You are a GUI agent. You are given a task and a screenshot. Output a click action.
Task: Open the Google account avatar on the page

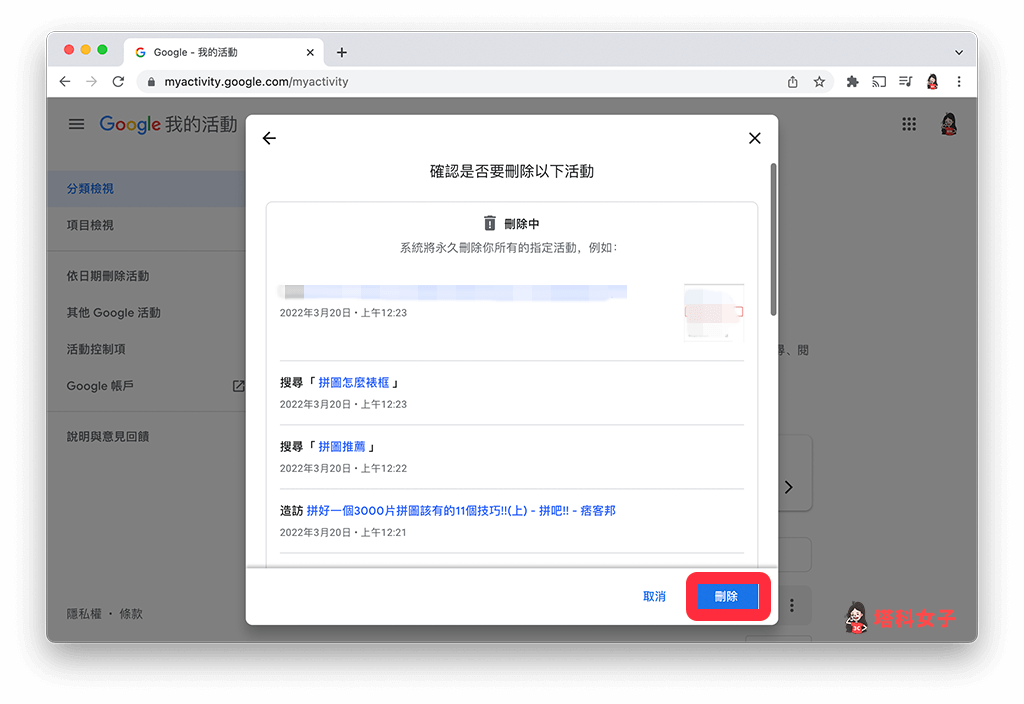click(x=949, y=124)
